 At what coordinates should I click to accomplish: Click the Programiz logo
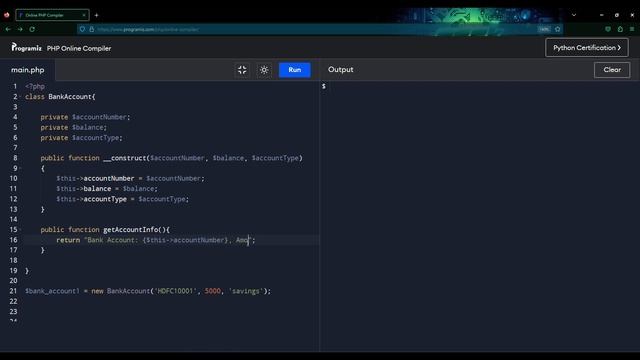pyautogui.click(x=27, y=48)
